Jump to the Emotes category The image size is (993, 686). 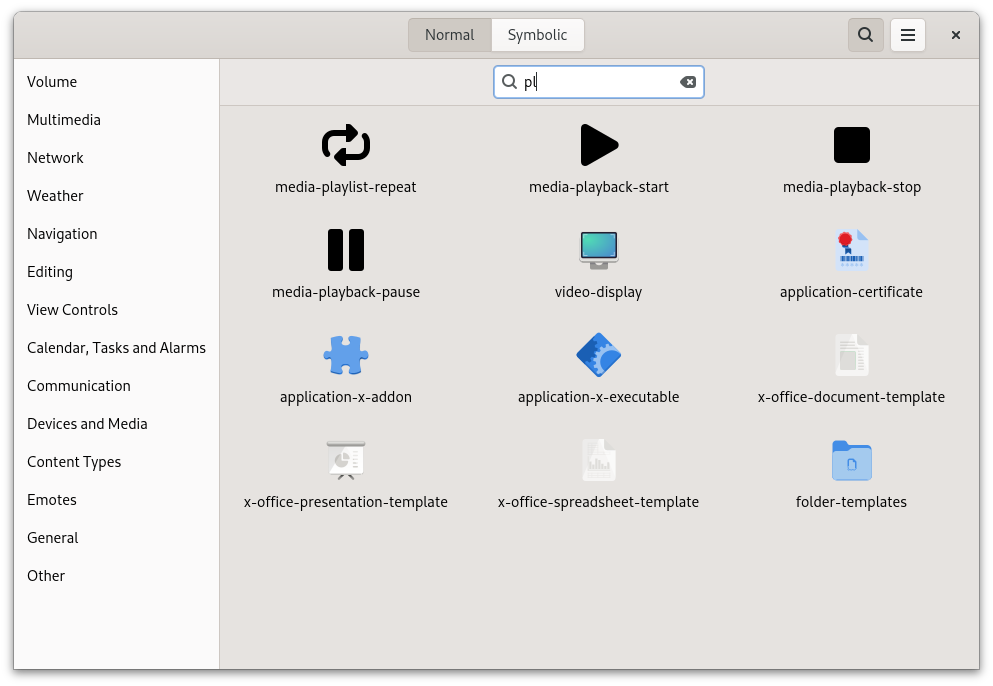click(x=52, y=500)
